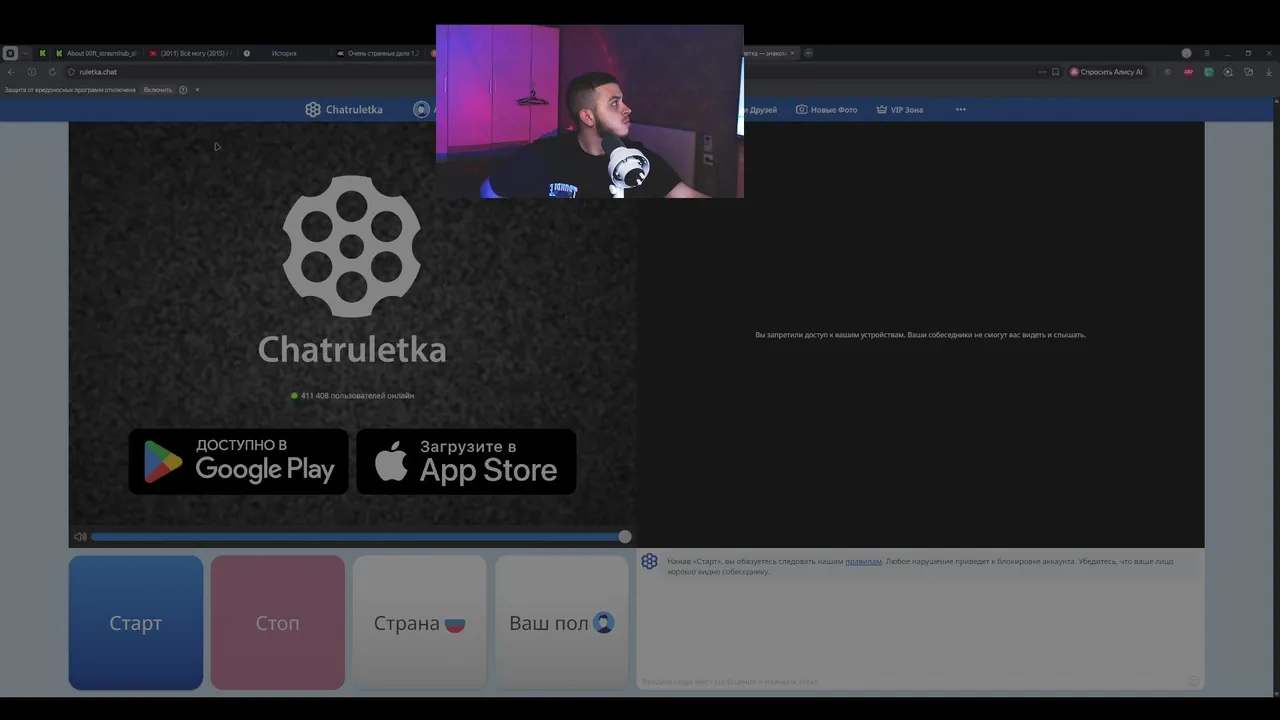Click the Старт button
The height and width of the screenshot is (720, 1280).
136,623
